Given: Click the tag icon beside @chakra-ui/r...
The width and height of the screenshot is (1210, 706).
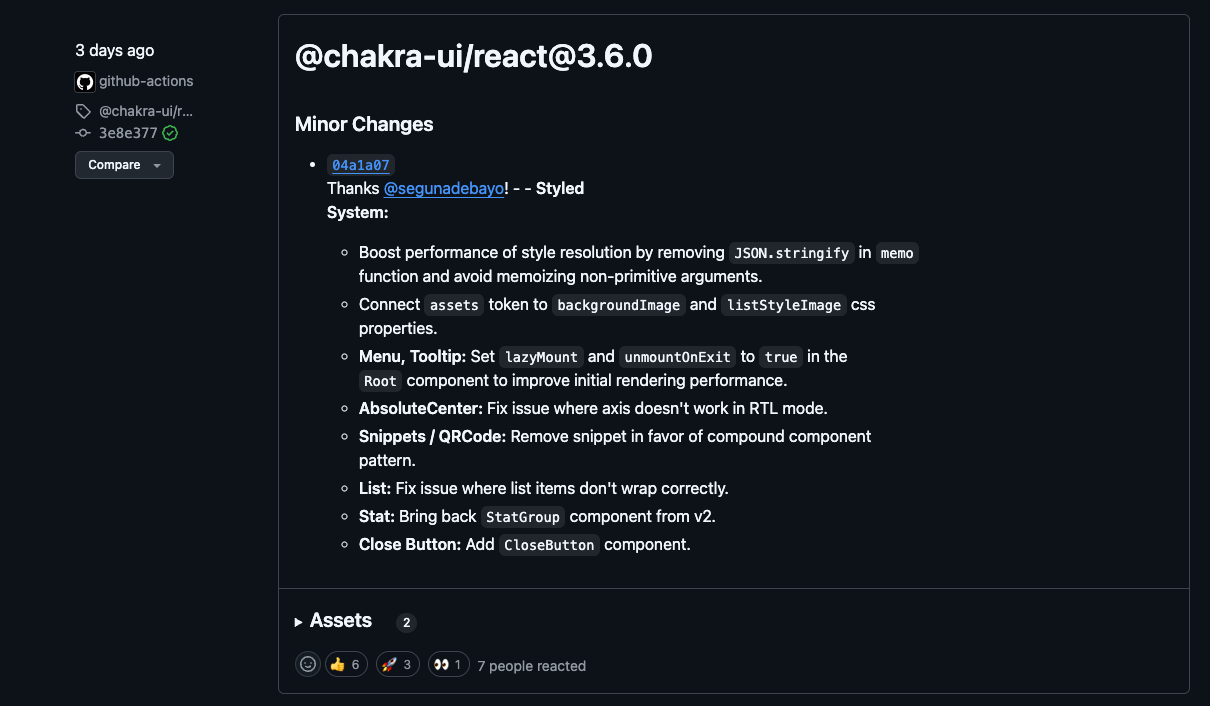Looking at the screenshot, I should click(83, 111).
